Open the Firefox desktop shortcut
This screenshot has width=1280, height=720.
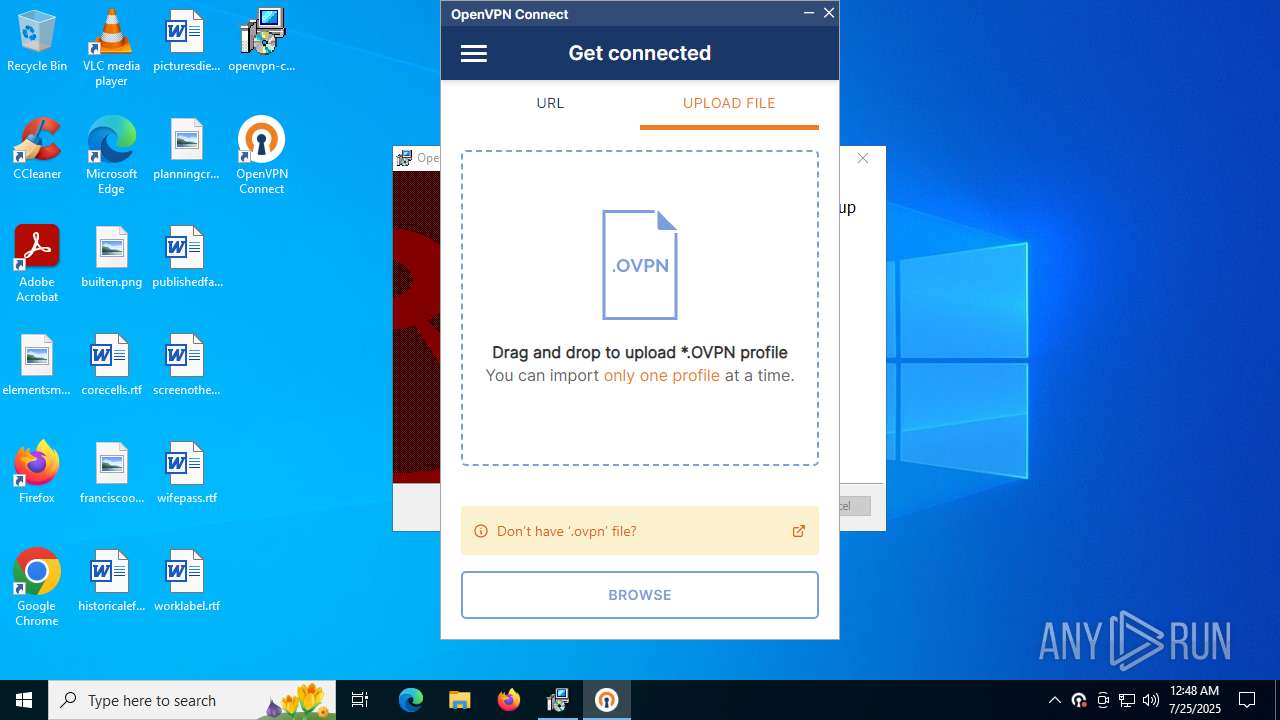[x=37, y=473]
